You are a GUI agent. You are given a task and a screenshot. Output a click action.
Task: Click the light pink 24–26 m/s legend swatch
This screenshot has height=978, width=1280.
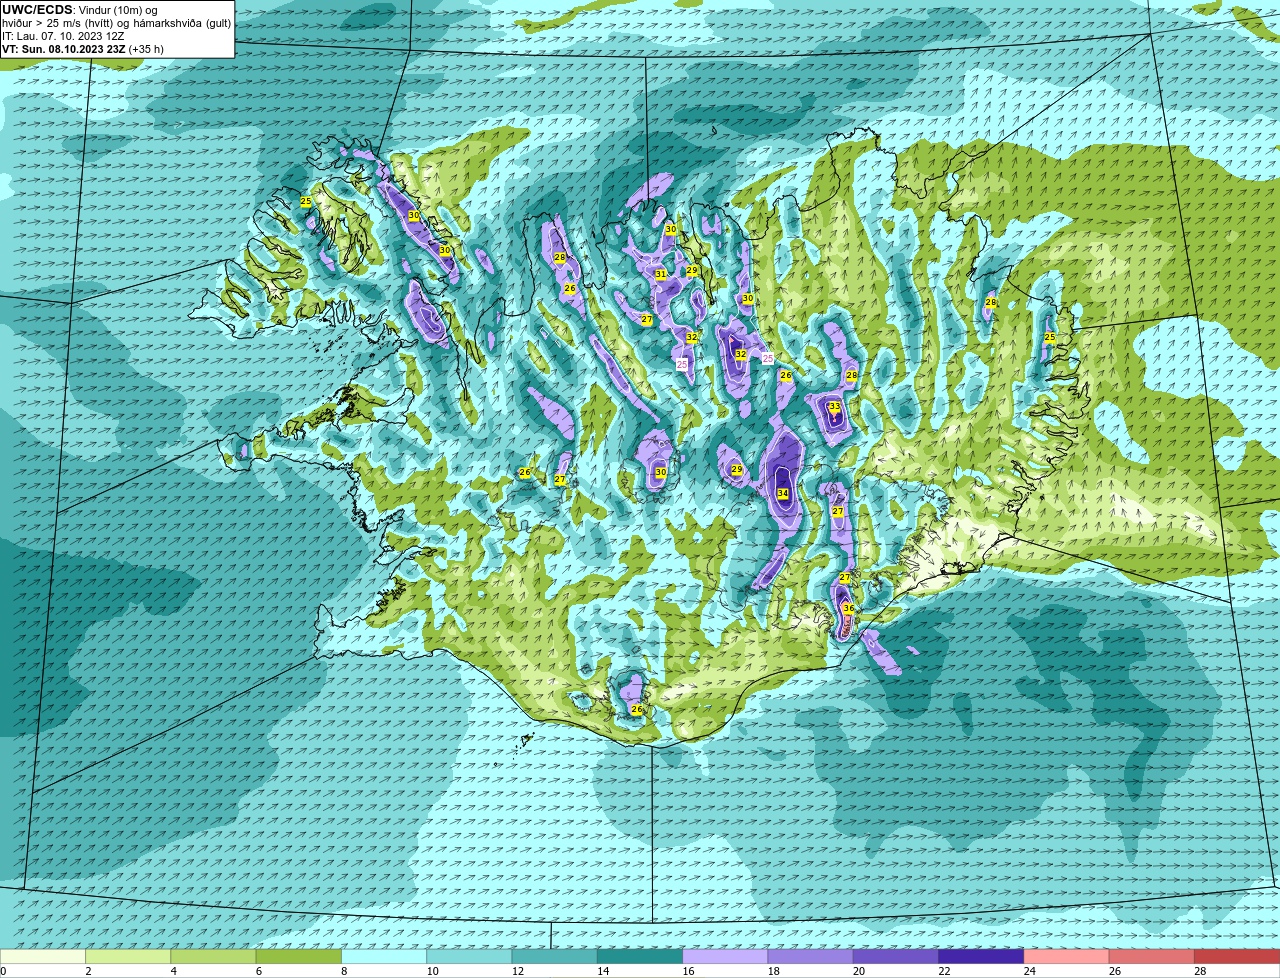pyautogui.click(x=1067, y=956)
